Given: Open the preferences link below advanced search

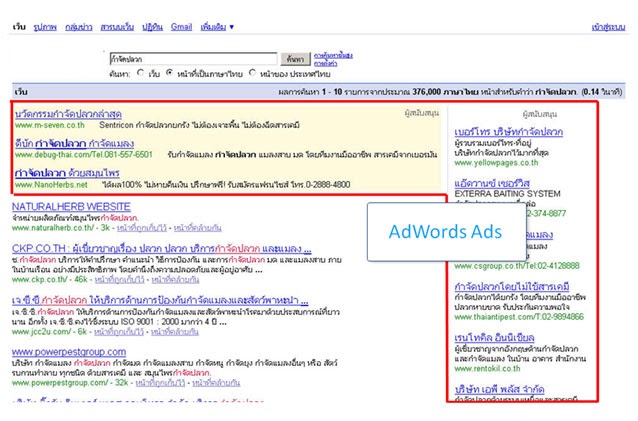Looking at the screenshot, I should [x=326, y=64].
